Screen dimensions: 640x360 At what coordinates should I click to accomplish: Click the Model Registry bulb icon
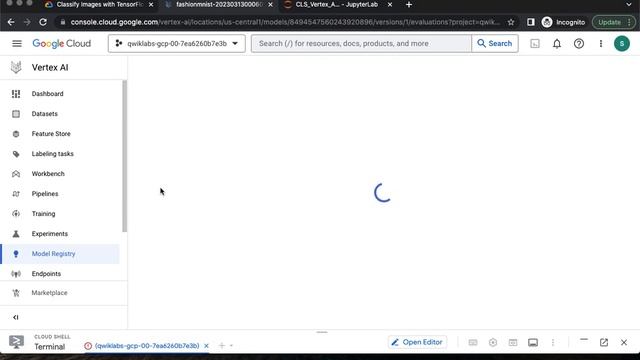[x=16, y=254]
